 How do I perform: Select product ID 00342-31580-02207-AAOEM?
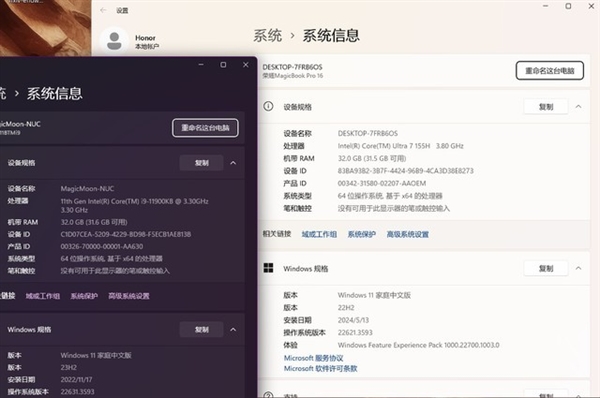pos(382,183)
